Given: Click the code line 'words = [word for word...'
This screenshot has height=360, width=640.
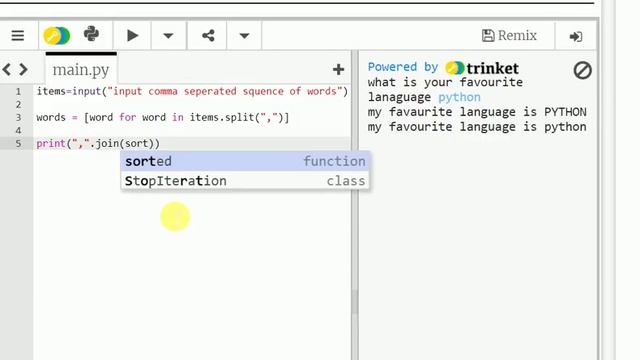Looking at the screenshot, I should coord(162,118).
